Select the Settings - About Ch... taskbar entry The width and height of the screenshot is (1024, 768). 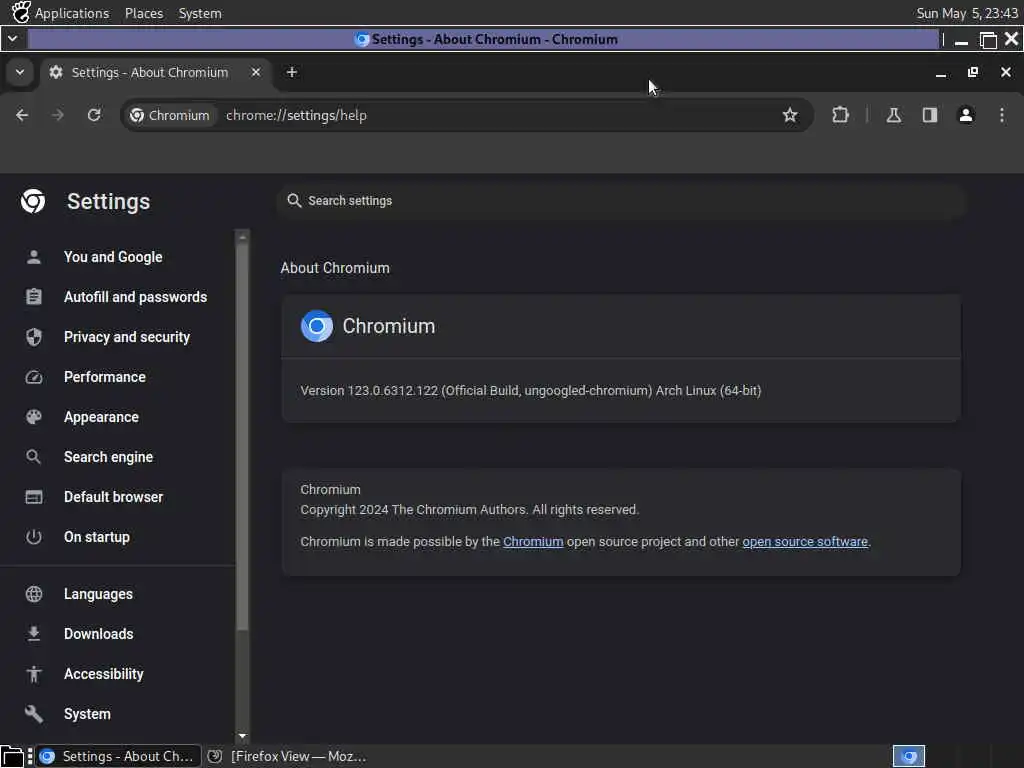[118, 756]
